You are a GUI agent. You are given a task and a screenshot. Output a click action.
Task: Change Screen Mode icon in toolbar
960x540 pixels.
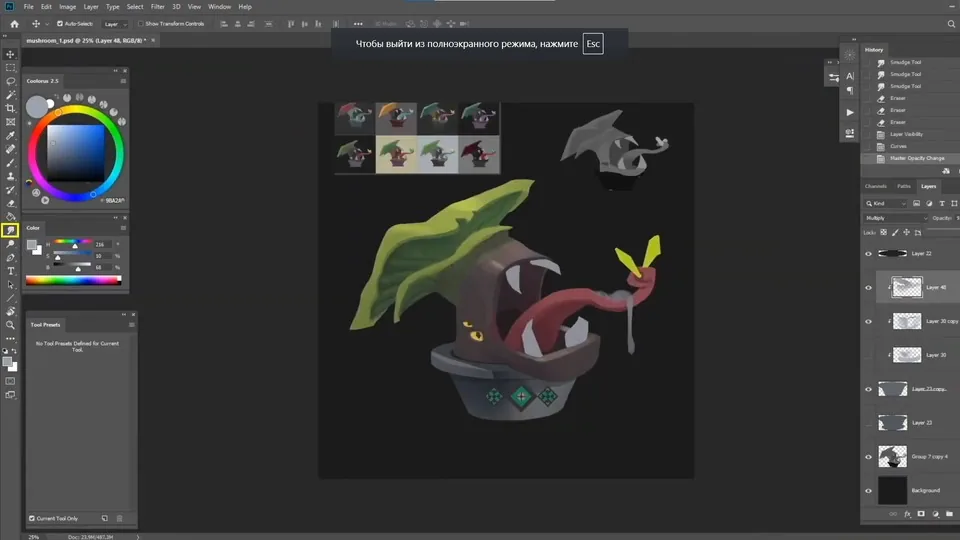10,395
